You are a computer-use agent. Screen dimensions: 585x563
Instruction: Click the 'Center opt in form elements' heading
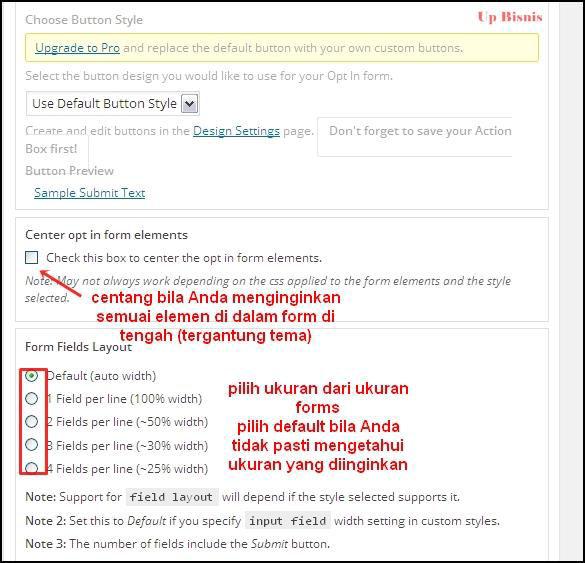106,235
